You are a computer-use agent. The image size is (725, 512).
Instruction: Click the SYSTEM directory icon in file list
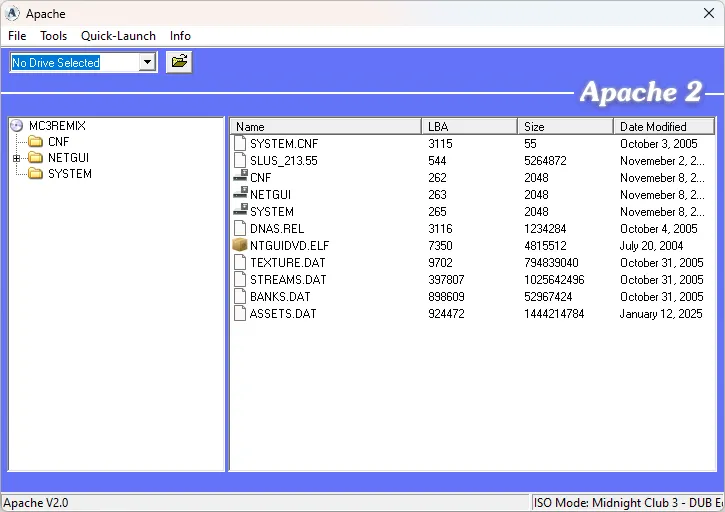[x=240, y=211]
